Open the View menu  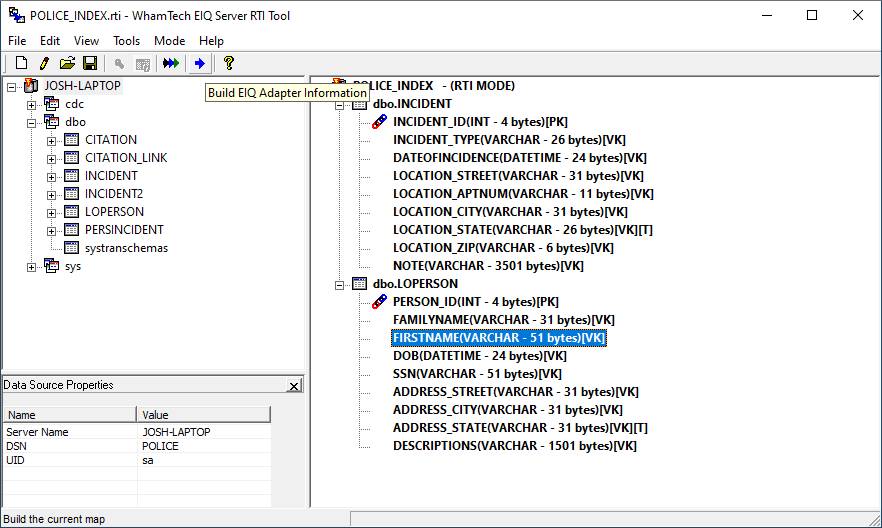[86, 40]
